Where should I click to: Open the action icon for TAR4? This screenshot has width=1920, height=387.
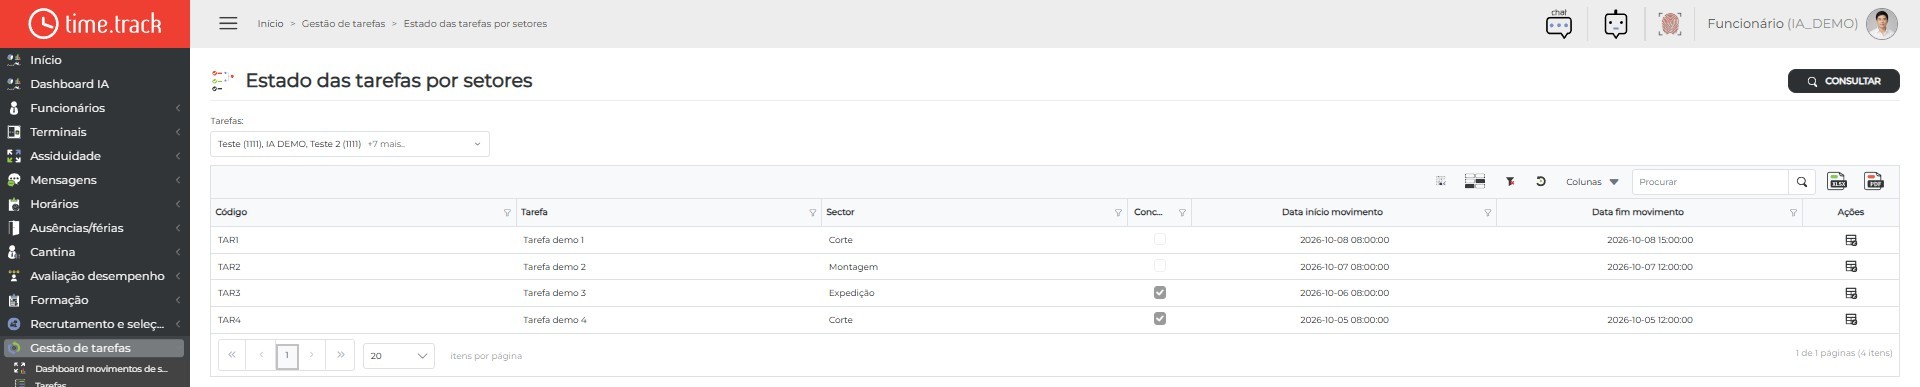click(x=1851, y=320)
